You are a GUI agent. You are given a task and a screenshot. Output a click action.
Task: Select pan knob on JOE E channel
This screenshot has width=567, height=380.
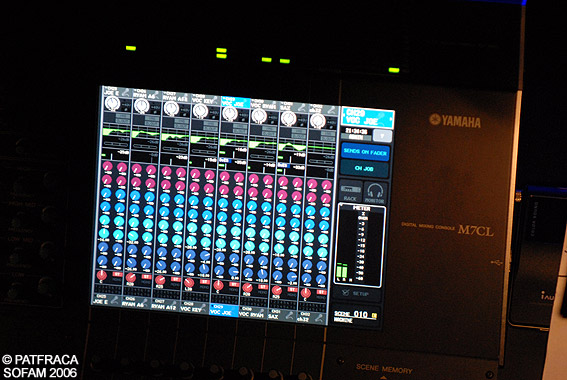(102, 276)
